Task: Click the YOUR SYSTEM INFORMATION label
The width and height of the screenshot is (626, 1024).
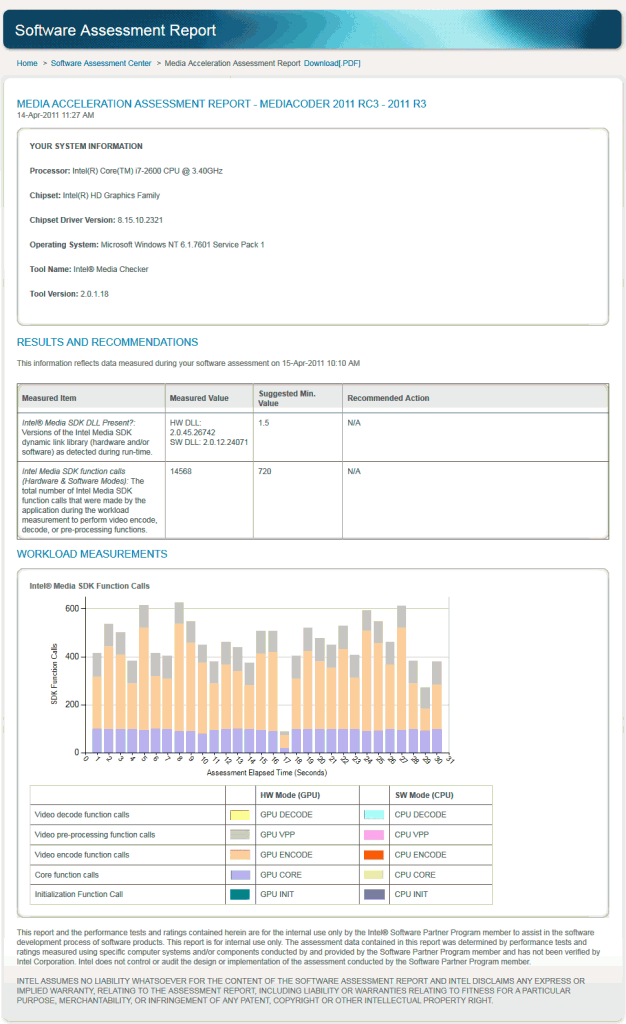Action: 86,146
